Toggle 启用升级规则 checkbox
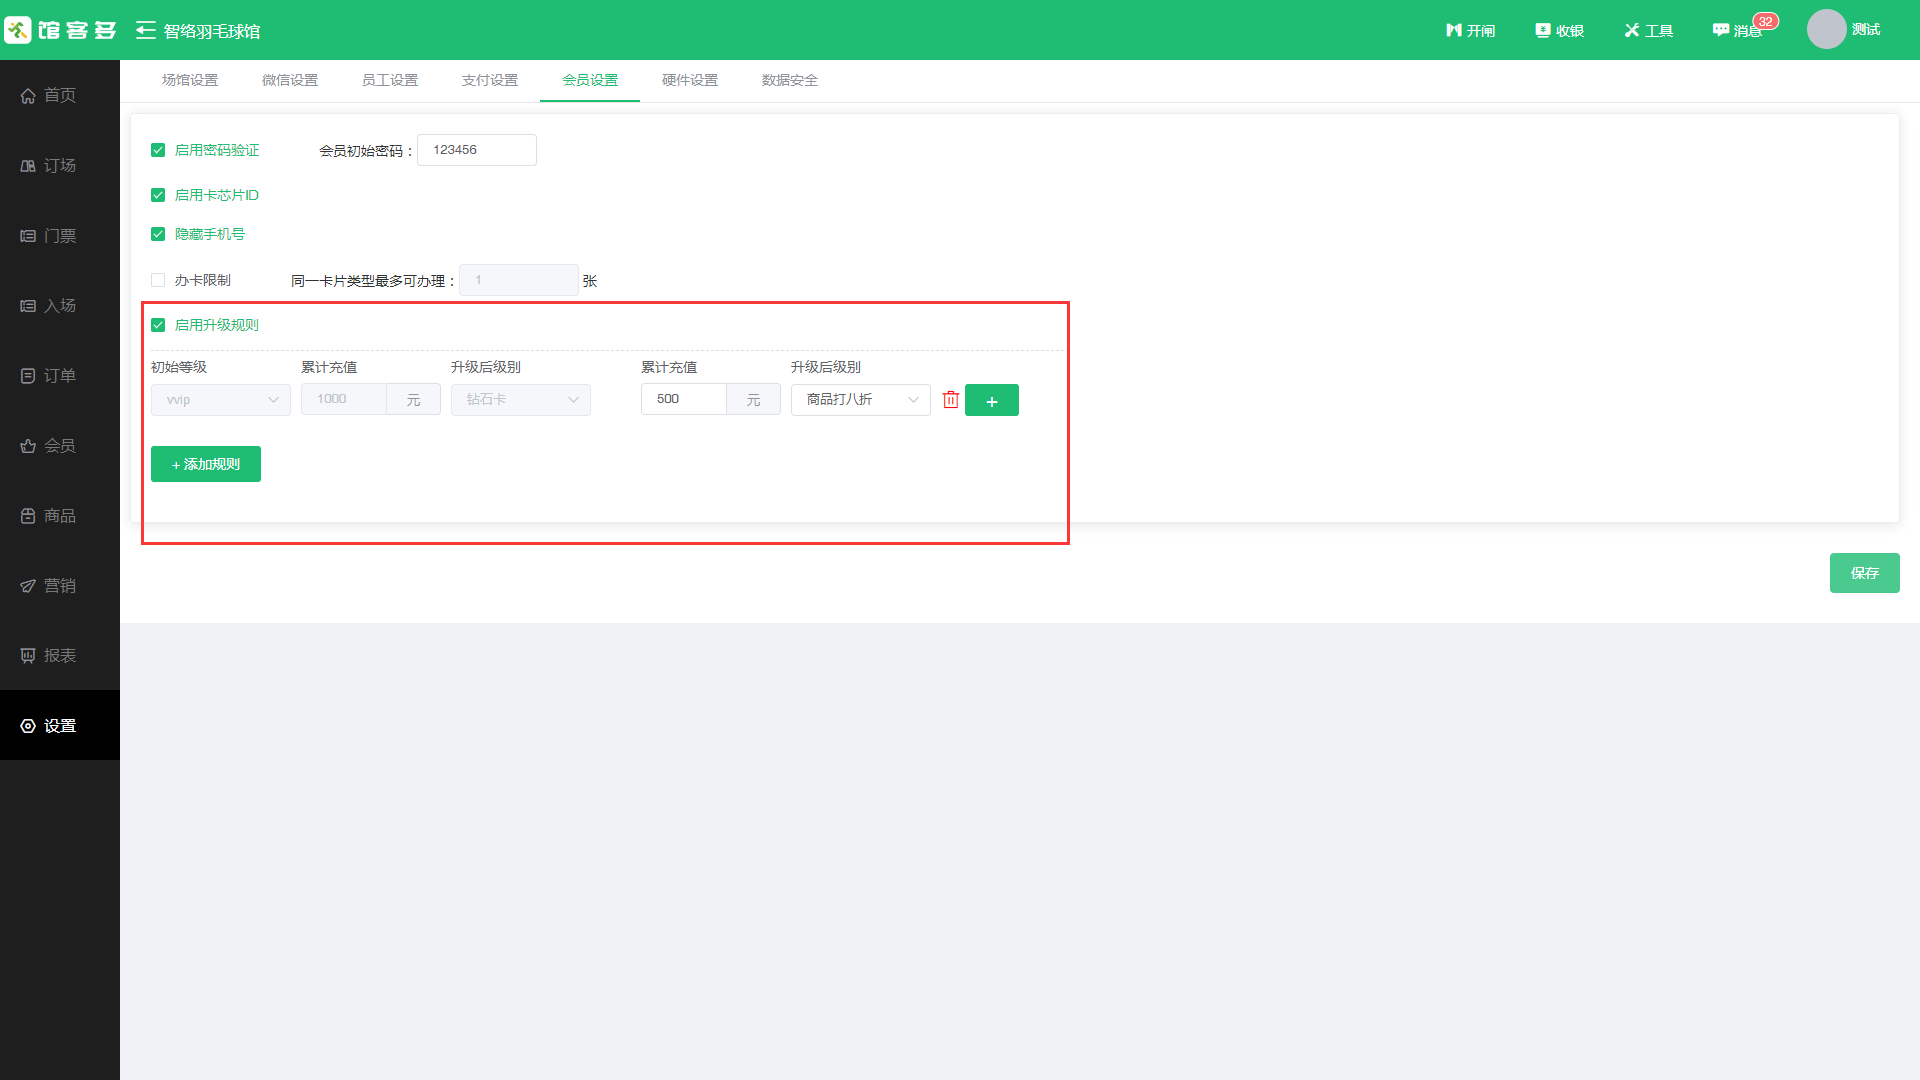The image size is (1920, 1080). [158, 325]
